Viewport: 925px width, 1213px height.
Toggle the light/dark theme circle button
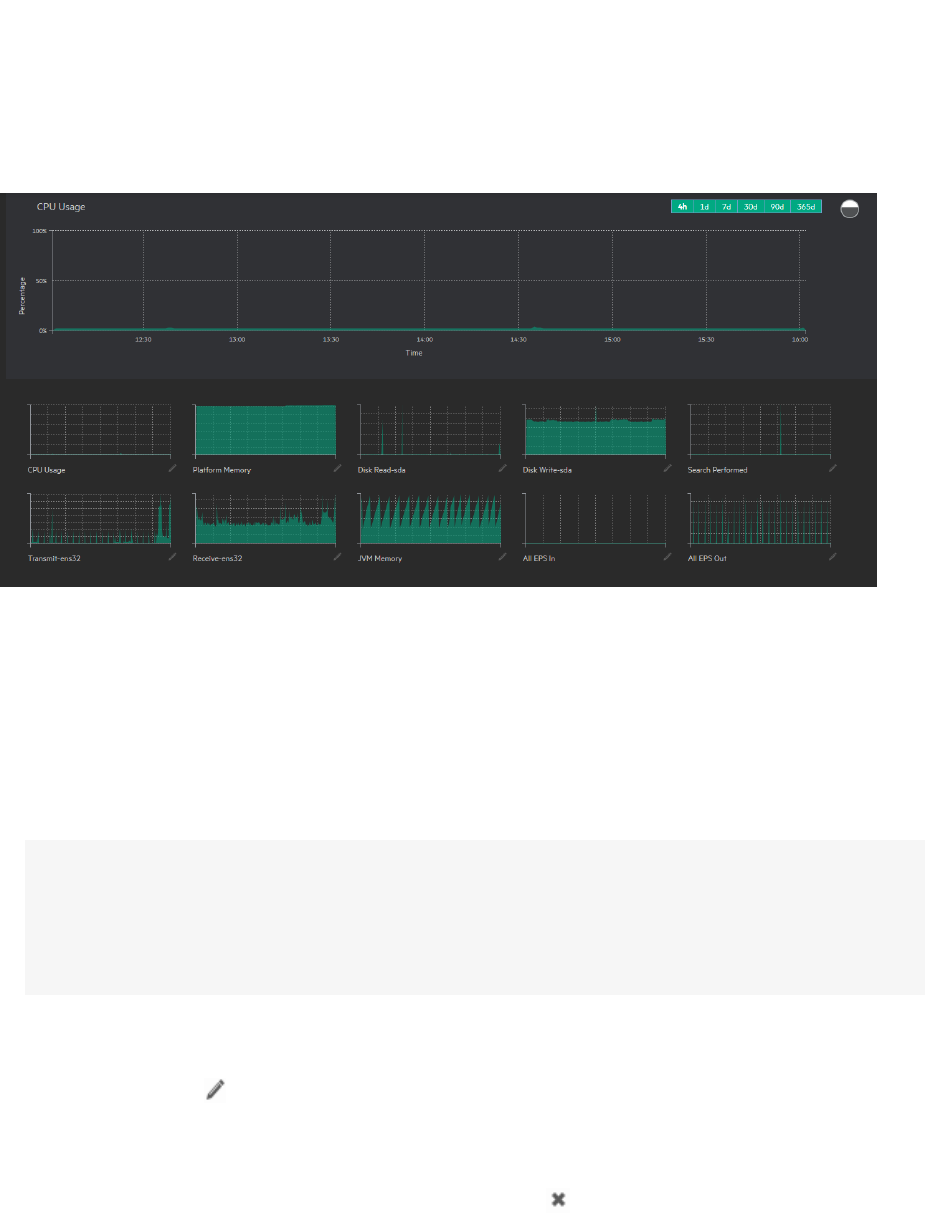click(849, 208)
